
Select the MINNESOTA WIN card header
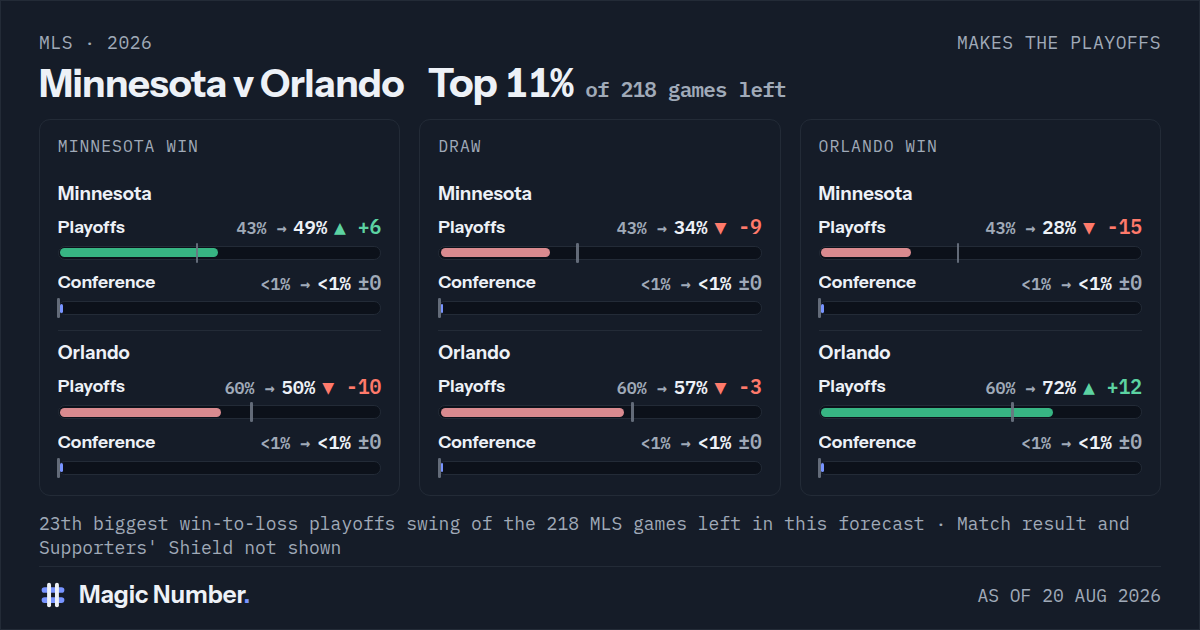pos(128,147)
